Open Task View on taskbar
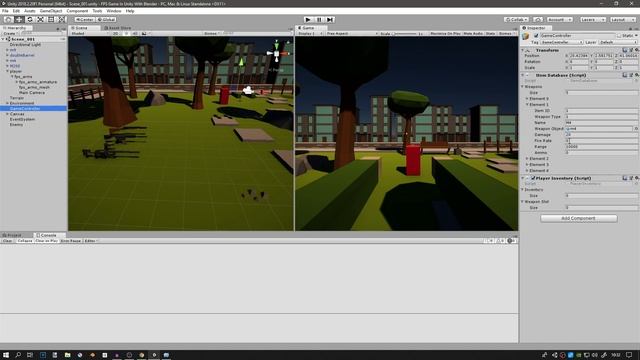Screen dimensions: 640x360 point(30,355)
